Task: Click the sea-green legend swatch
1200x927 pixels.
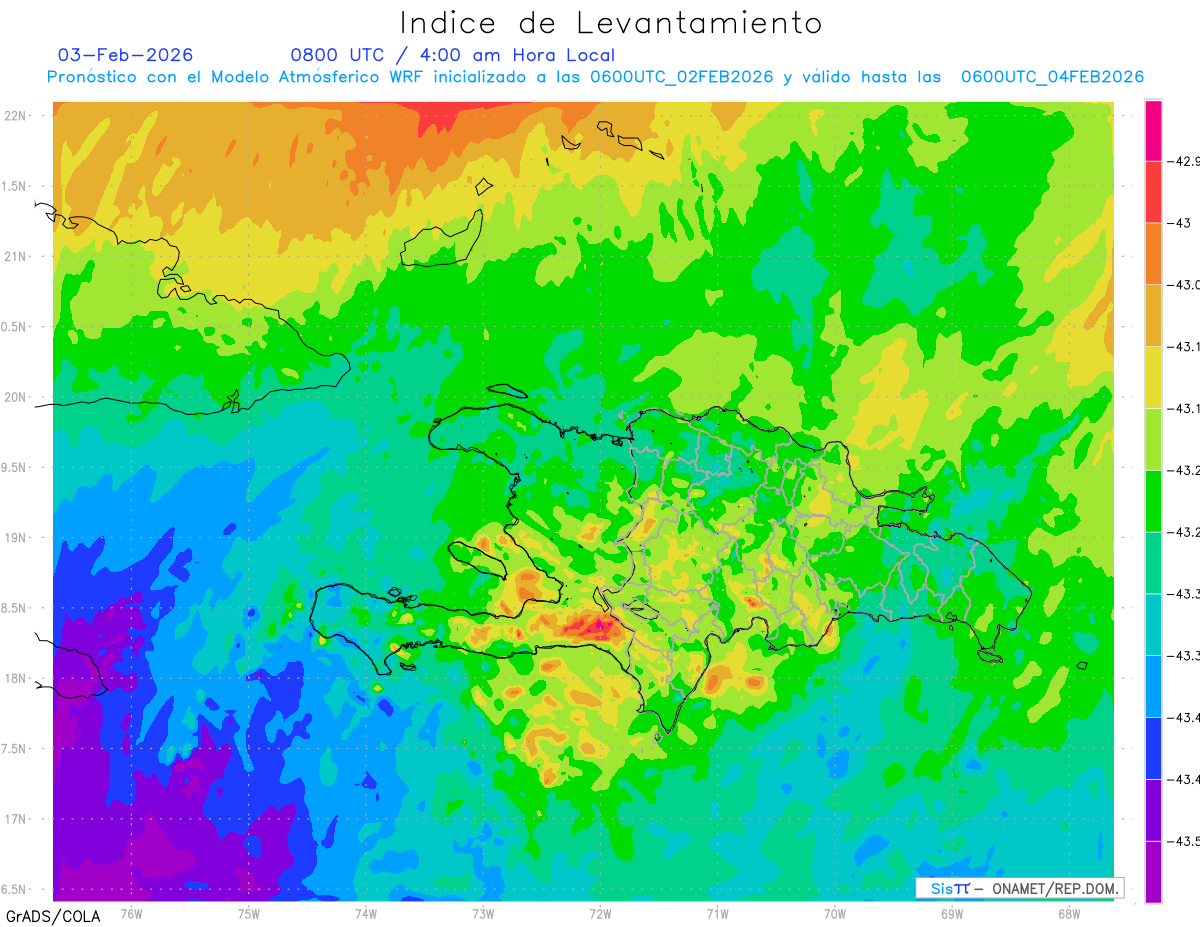Action: pyautogui.click(x=1153, y=563)
